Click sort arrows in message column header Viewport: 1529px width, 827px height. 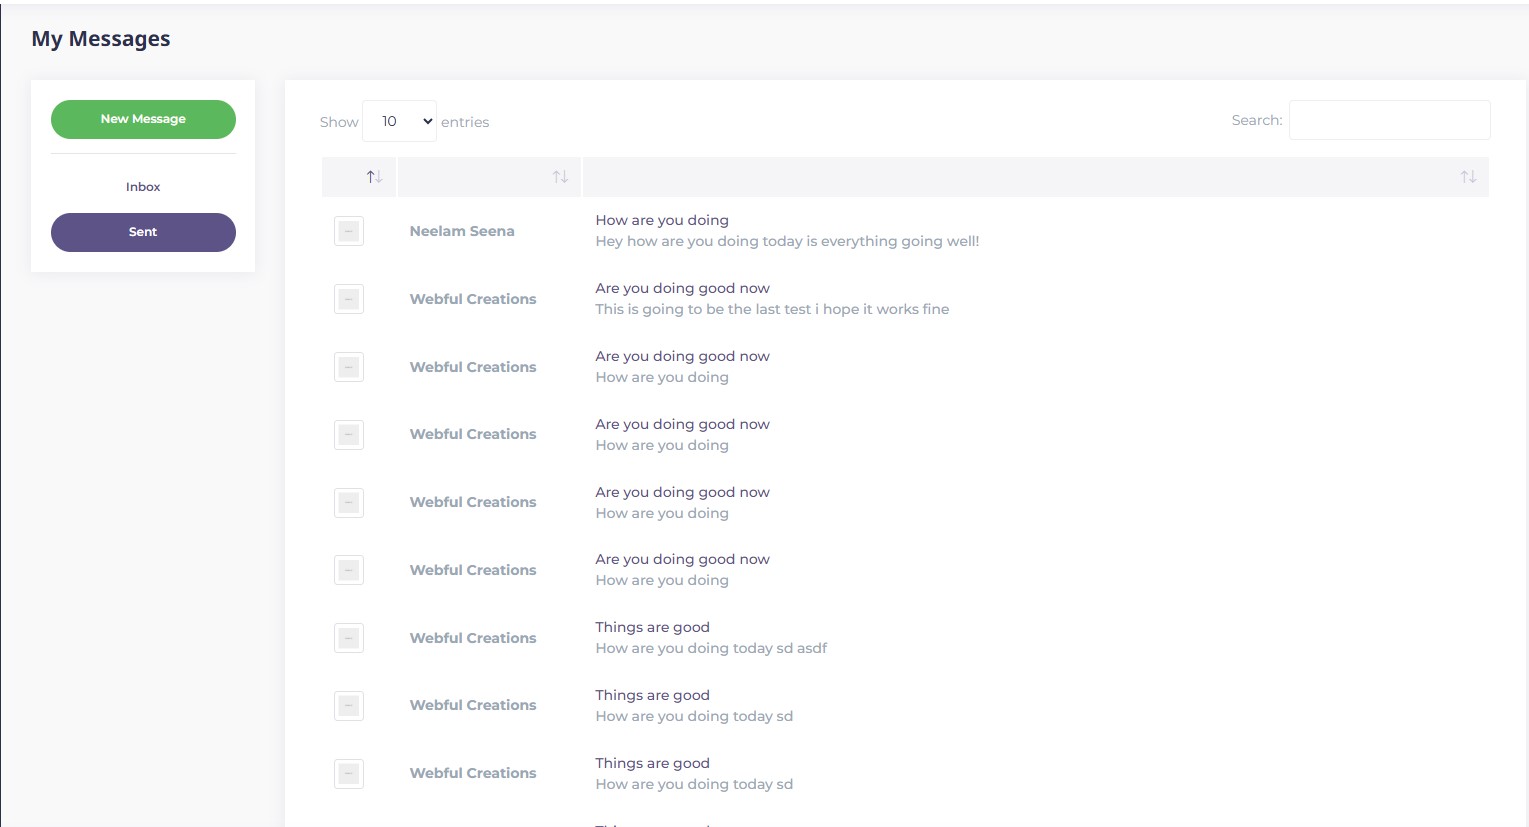coord(1467,177)
